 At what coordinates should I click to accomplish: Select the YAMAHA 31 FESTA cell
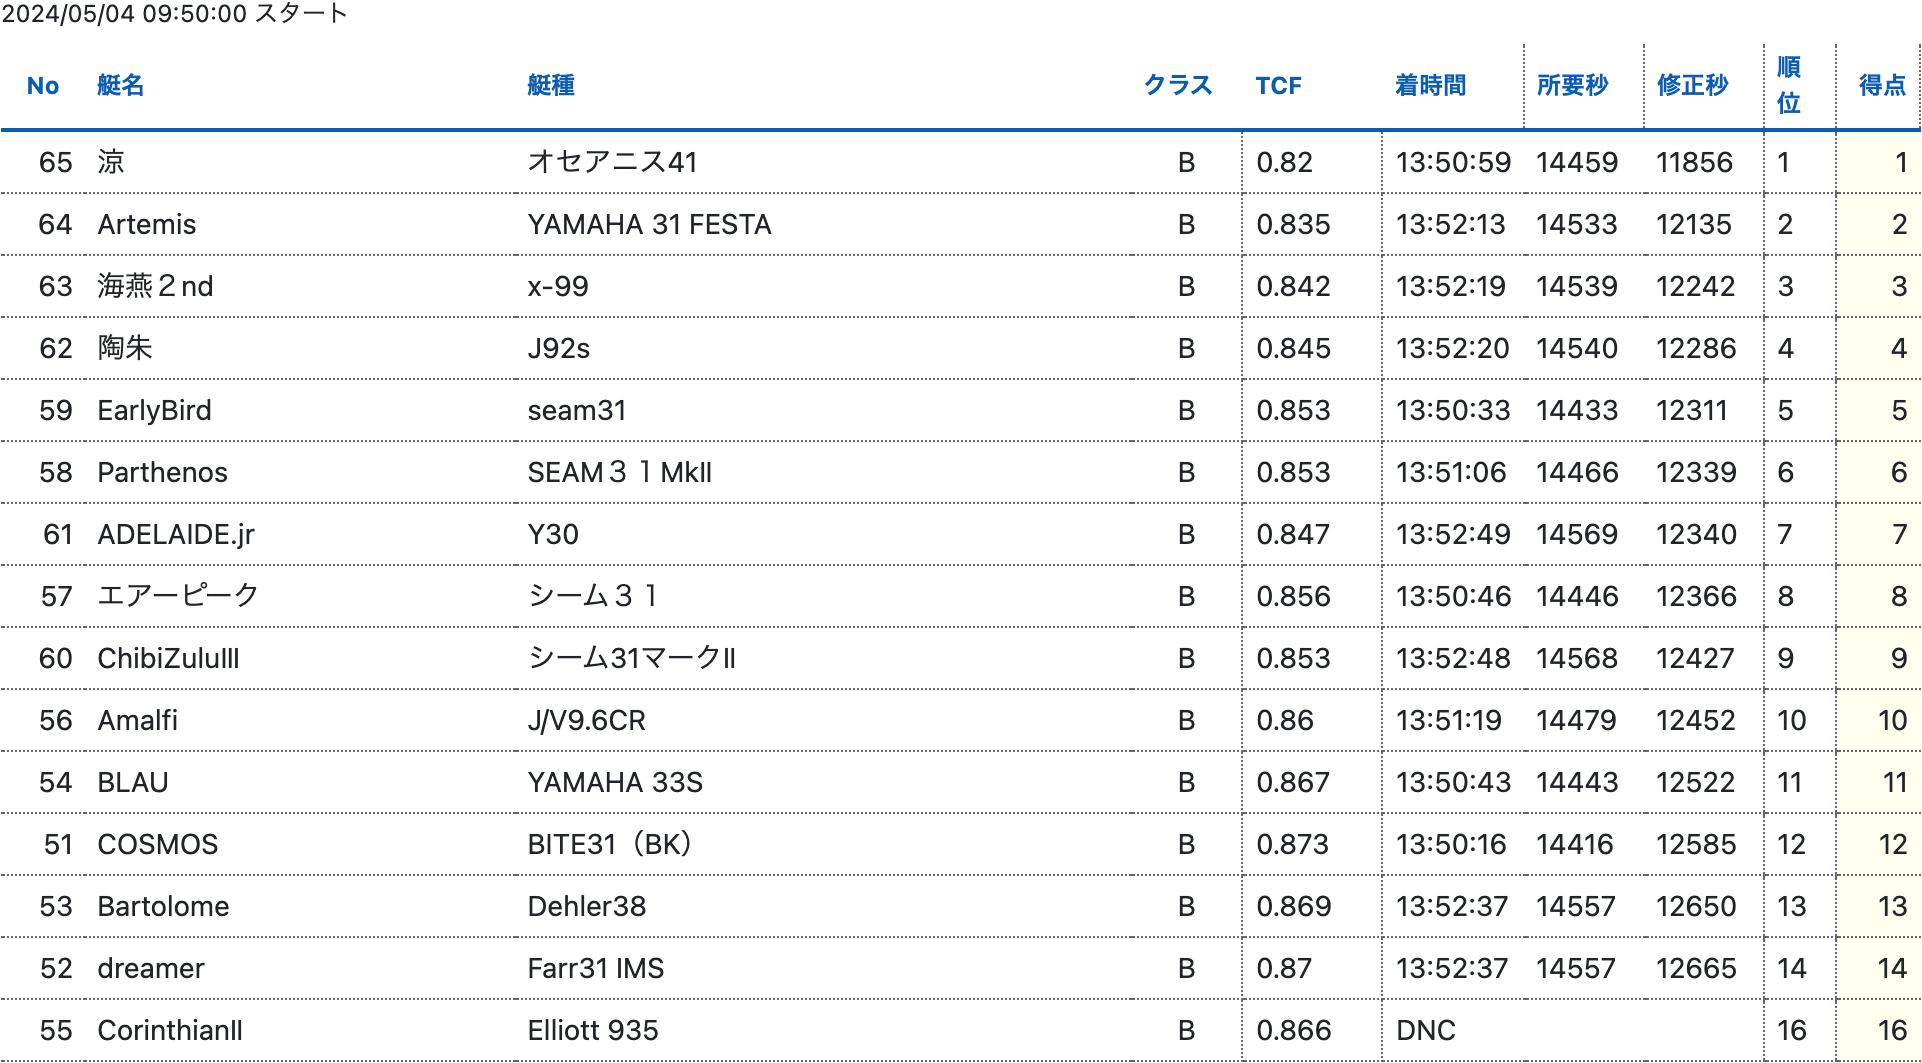click(x=649, y=225)
